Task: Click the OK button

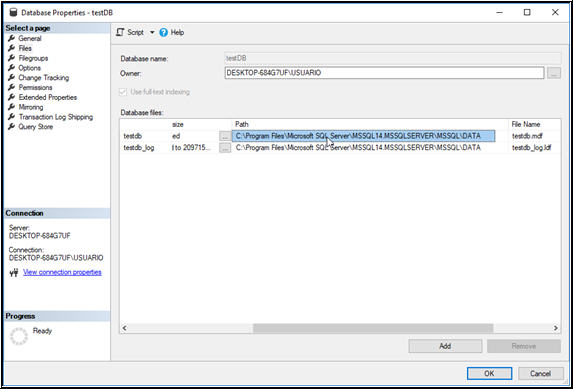Action: pyautogui.click(x=489, y=373)
